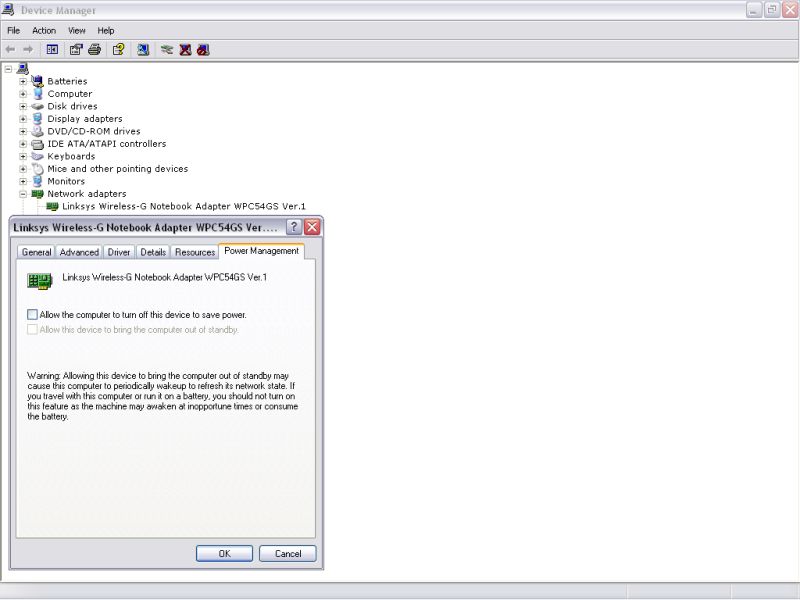Image resolution: width=800 pixels, height=600 pixels.
Task: Open the Help menu
Action: point(106,31)
